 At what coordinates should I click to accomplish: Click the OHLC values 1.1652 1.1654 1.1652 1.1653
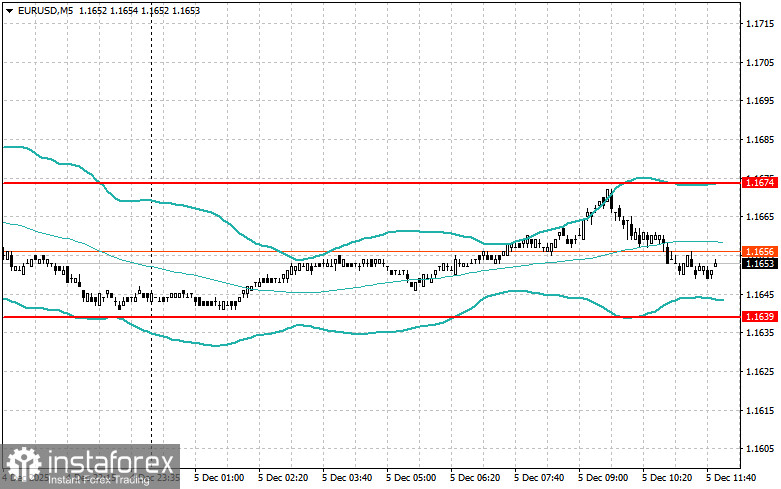(x=139, y=10)
